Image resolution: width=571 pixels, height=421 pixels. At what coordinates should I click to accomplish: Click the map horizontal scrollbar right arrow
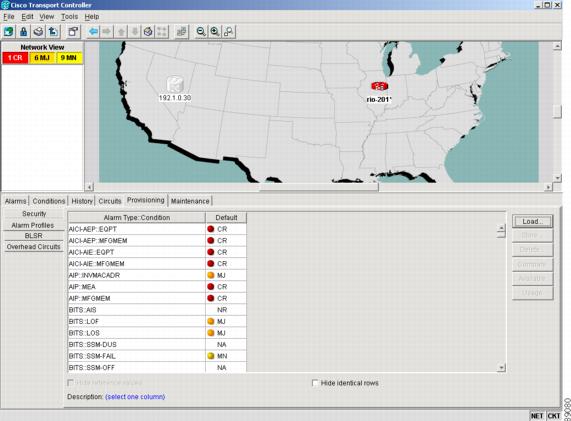[x=548, y=187]
